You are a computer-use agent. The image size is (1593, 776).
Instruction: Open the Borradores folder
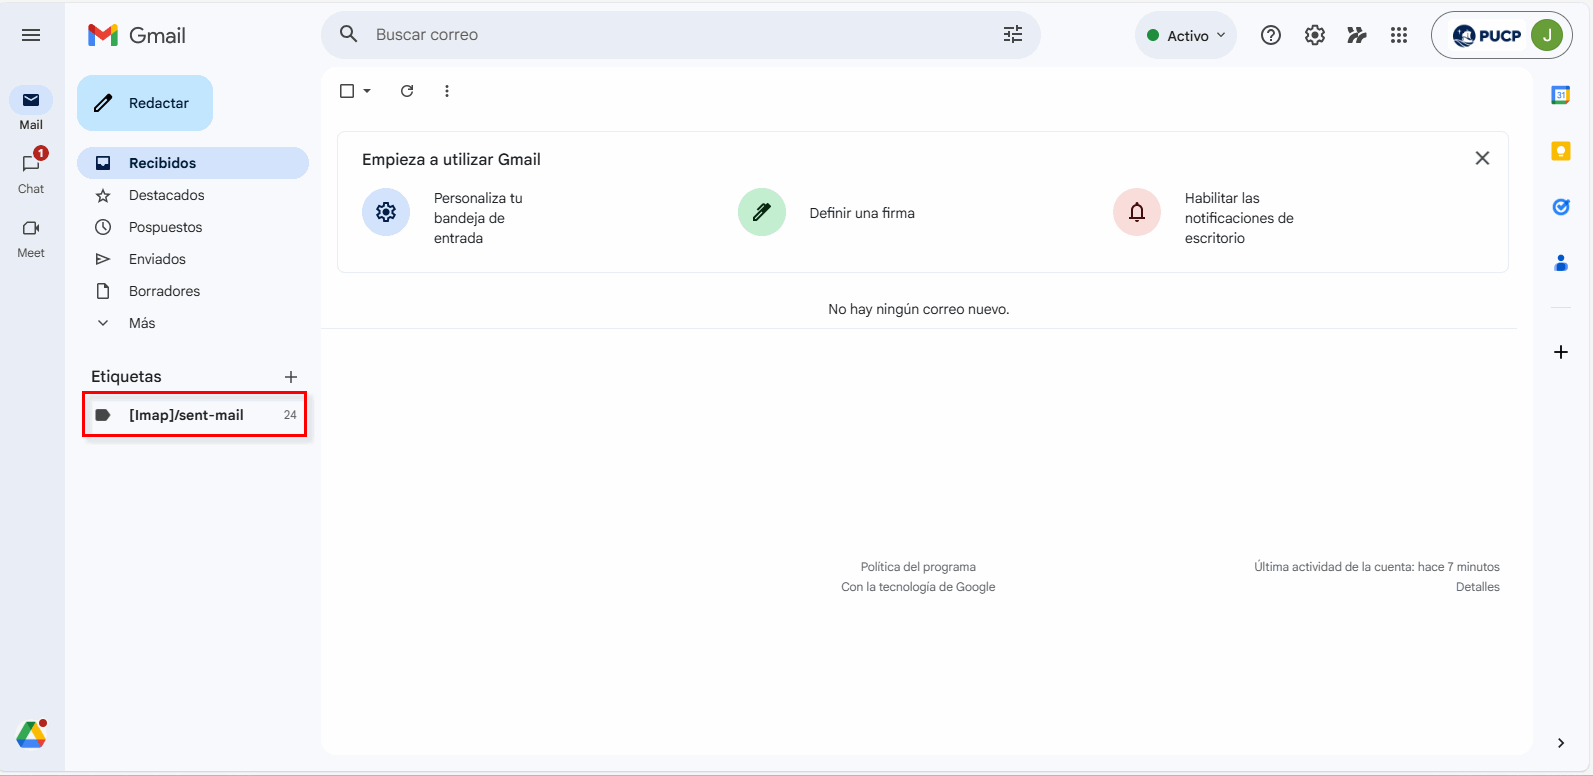(x=164, y=291)
